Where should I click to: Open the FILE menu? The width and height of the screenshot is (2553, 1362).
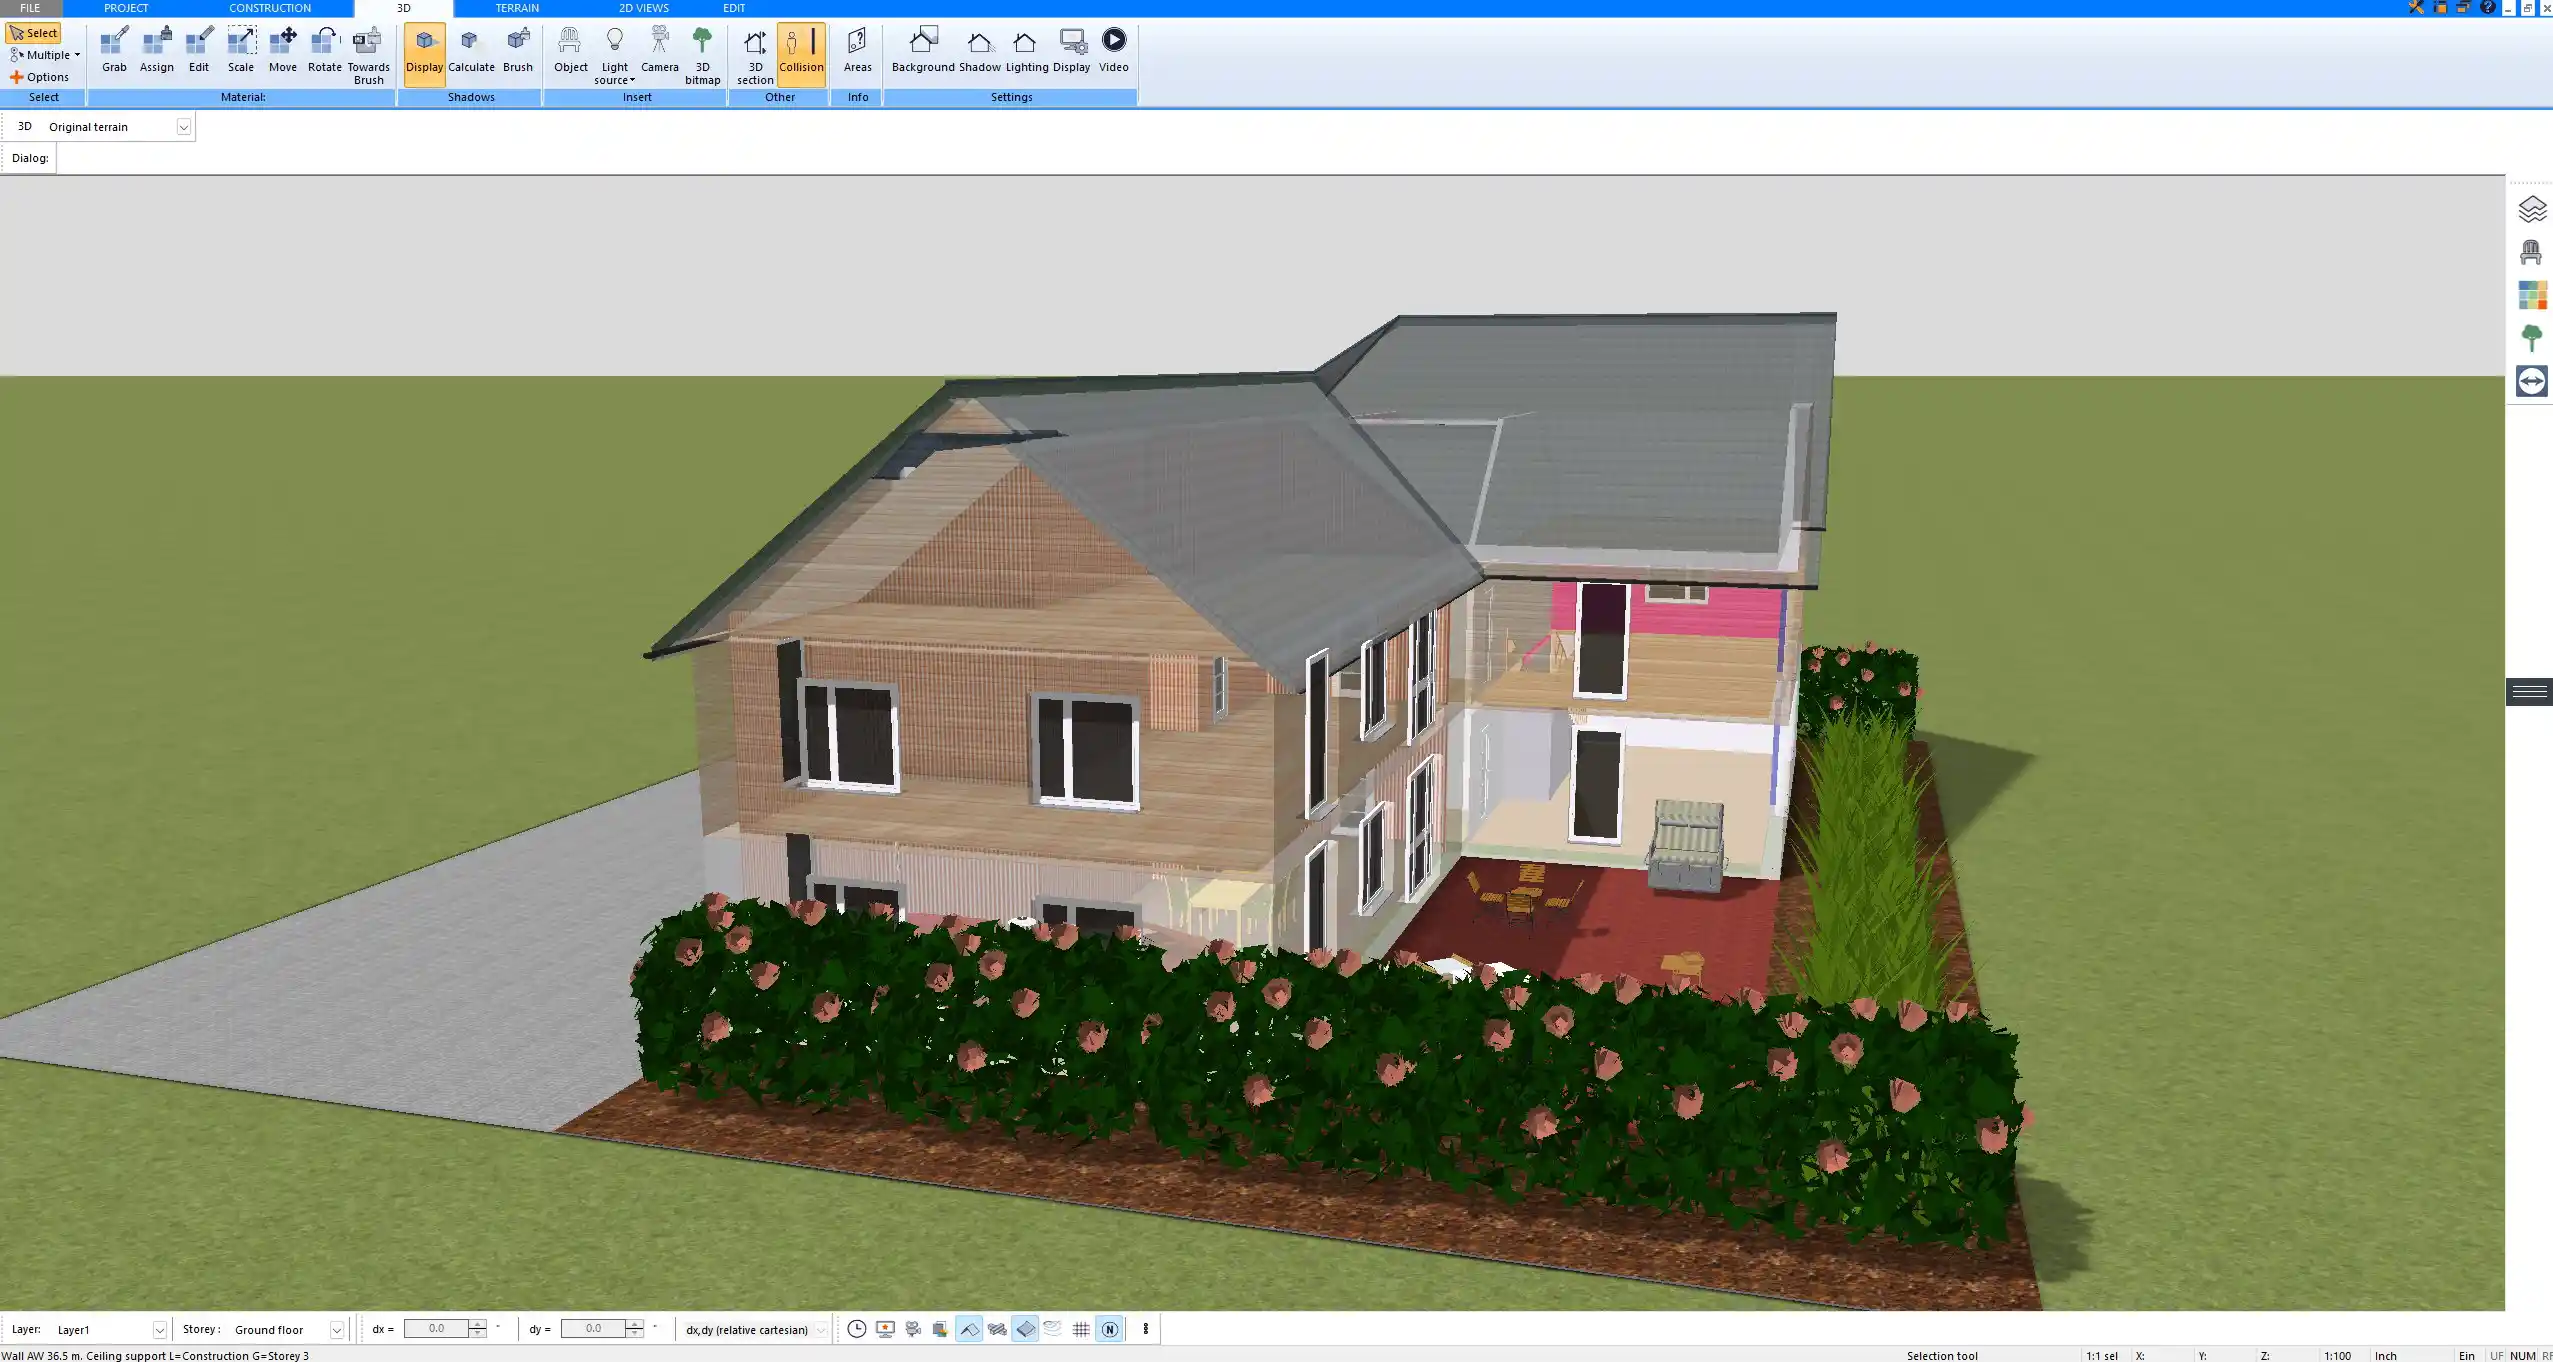tap(29, 7)
